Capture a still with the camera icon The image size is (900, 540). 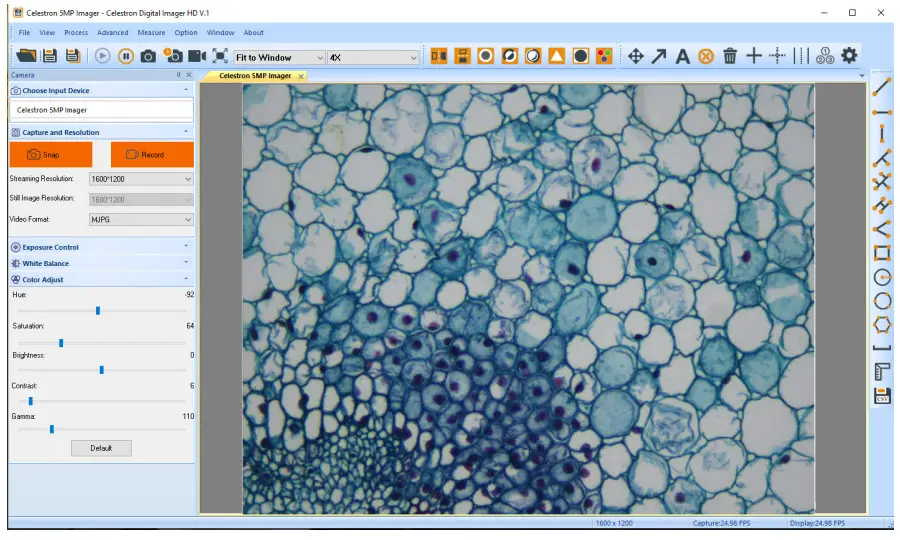[148, 56]
